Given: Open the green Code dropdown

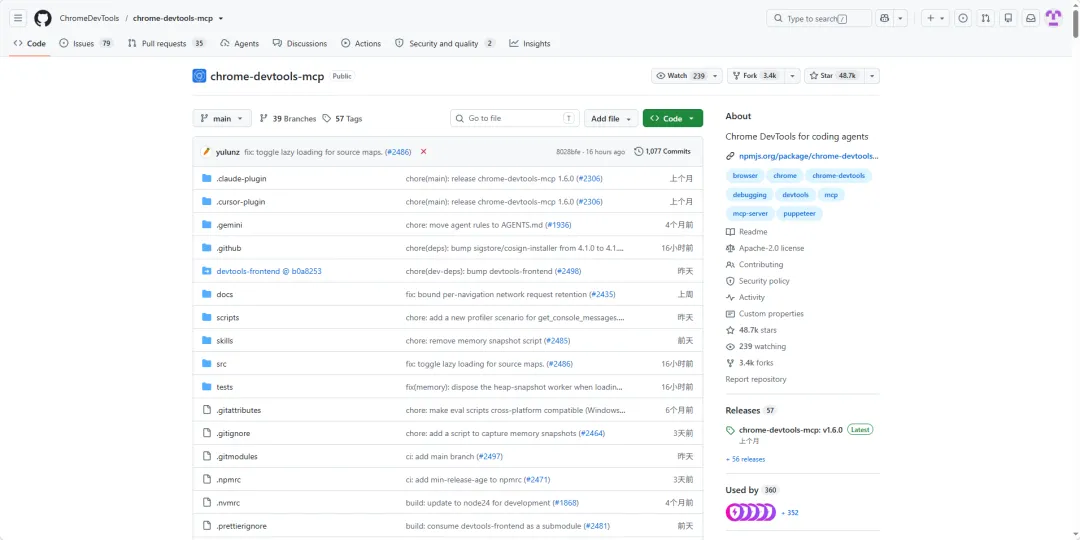Looking at the screenshot, I should [672, 118].
